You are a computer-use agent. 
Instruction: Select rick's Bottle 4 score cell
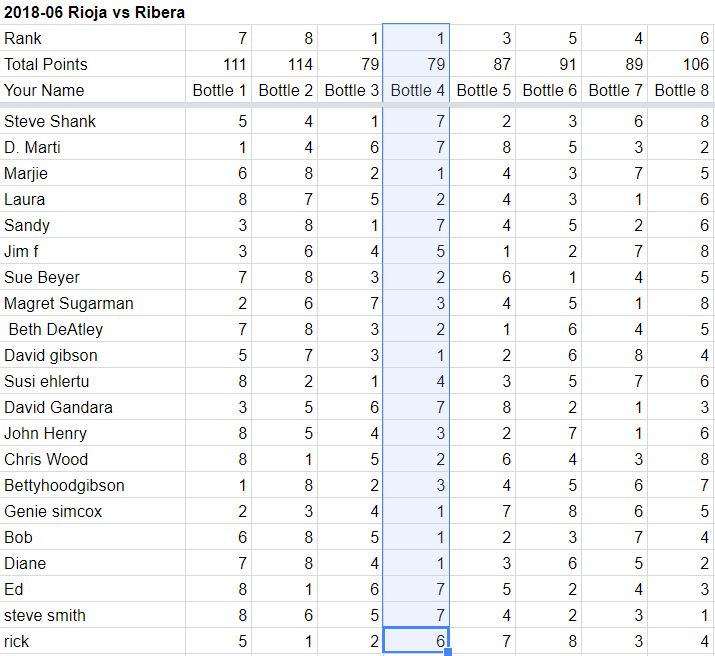pos(417,641)
